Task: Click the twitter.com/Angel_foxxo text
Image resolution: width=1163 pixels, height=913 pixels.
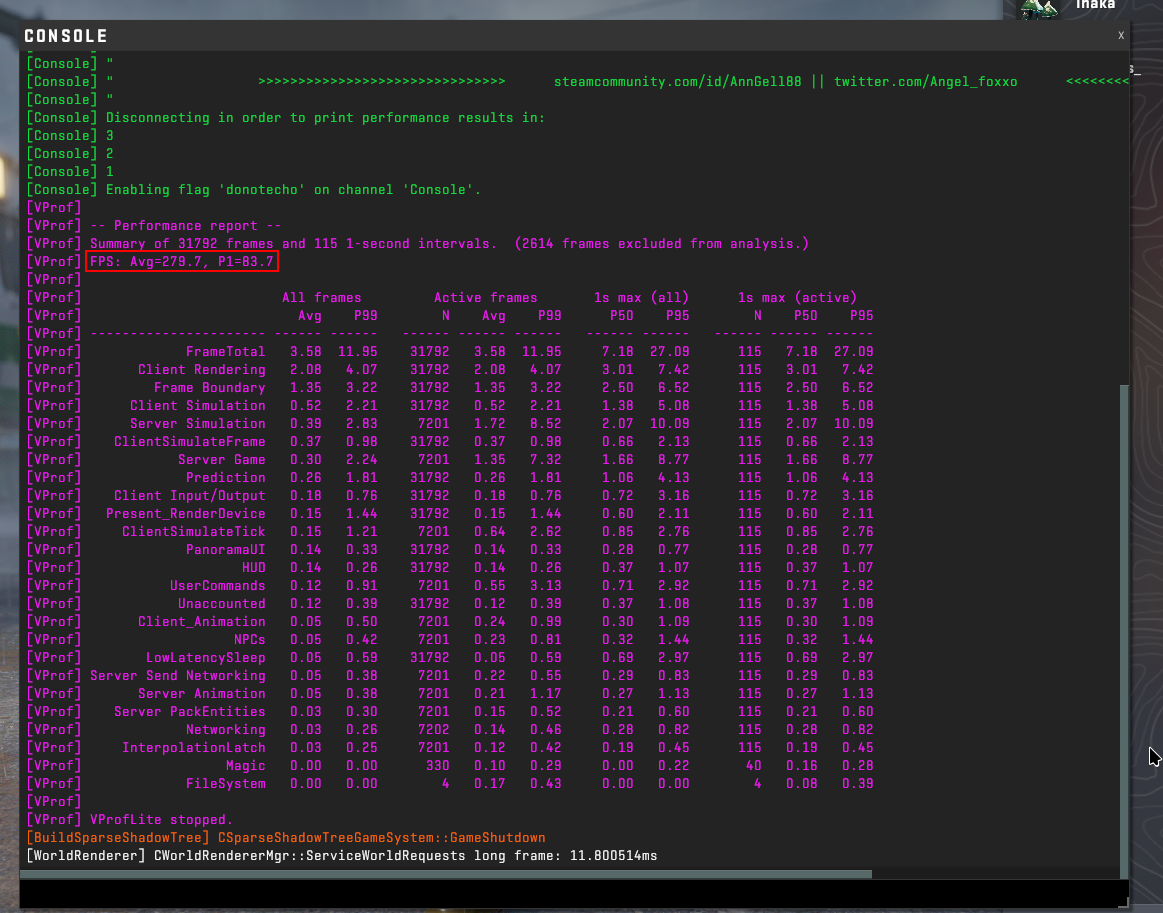Action: [x=925, y=81]
